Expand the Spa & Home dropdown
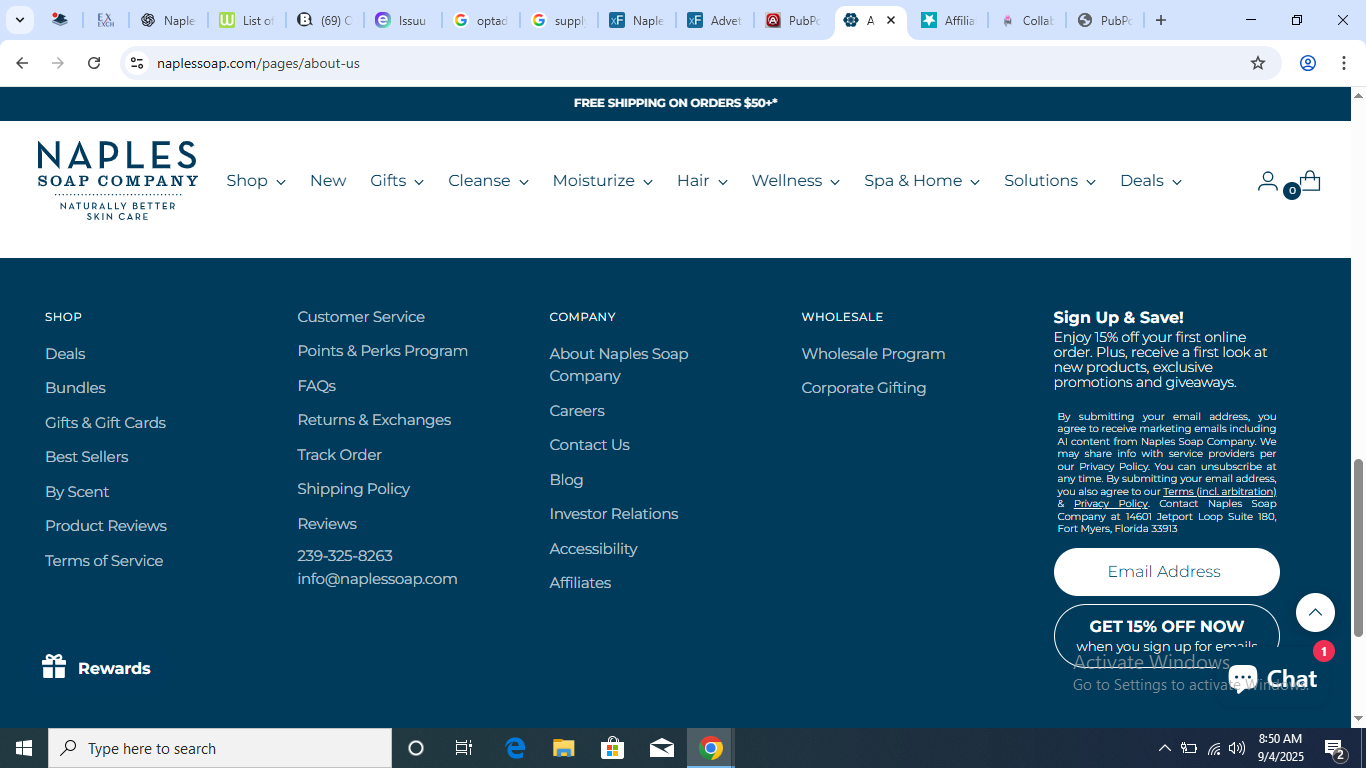1366x768 pixels. click(x=922, y=181)
